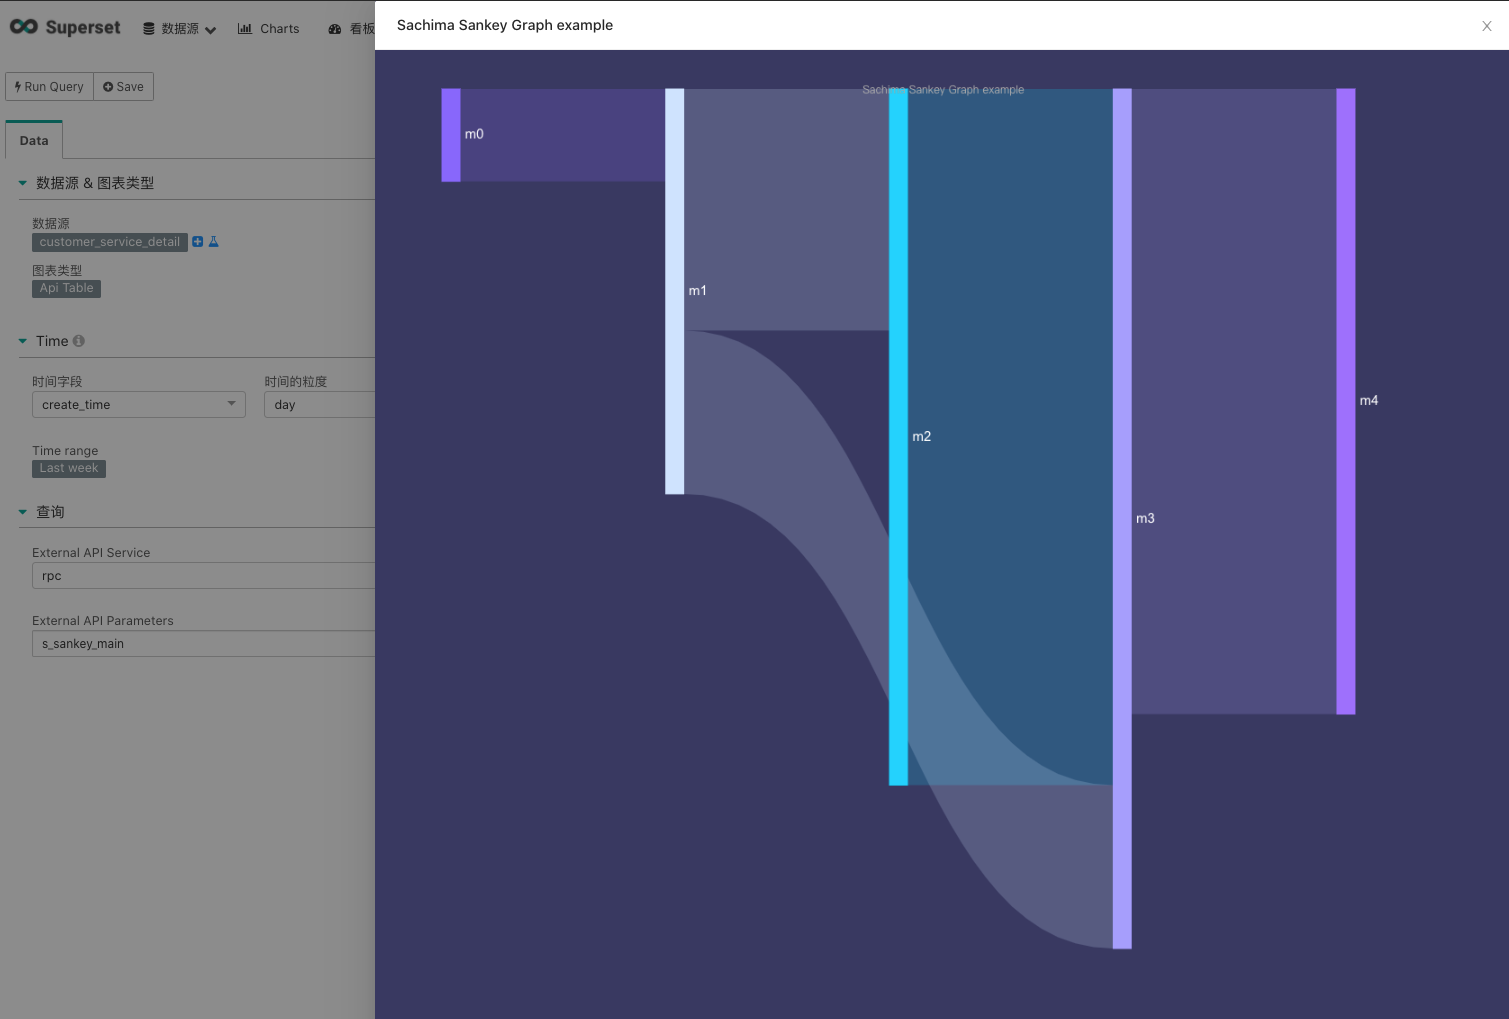
Task: Click the Charts bar-chart icon in navbar
Action: pos(245,29)
